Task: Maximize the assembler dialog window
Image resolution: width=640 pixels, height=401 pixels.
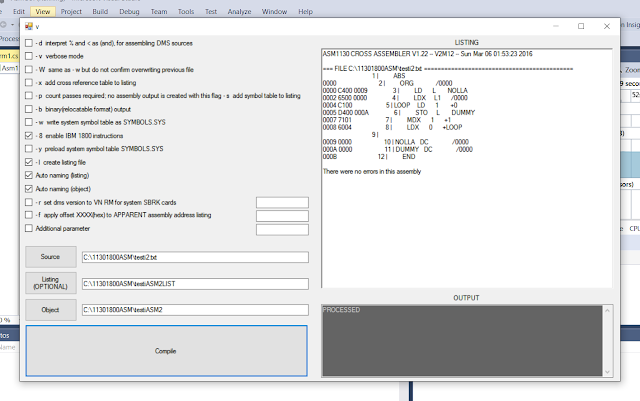Action: pos(581,26)
